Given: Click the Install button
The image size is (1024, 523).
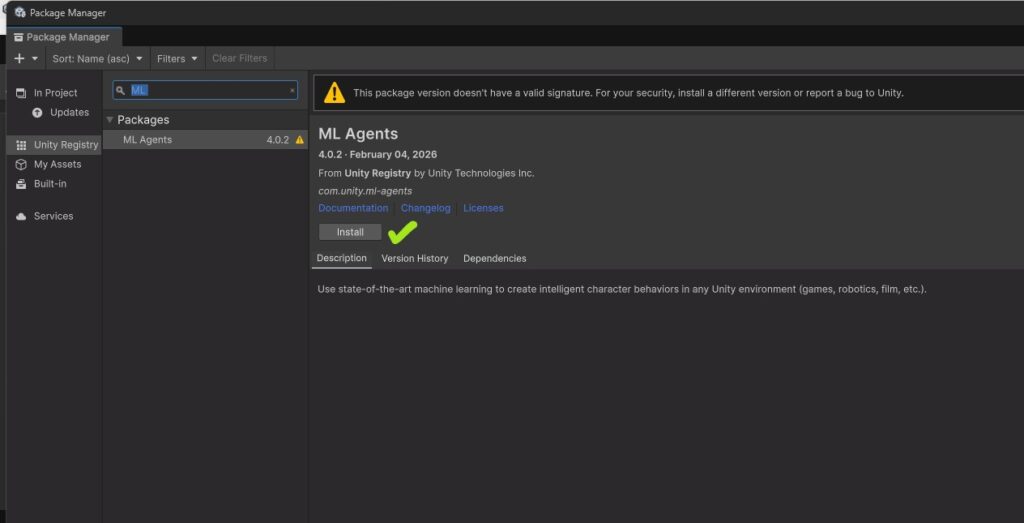Looking at the screenshot, I should click(x=350, y=232).
